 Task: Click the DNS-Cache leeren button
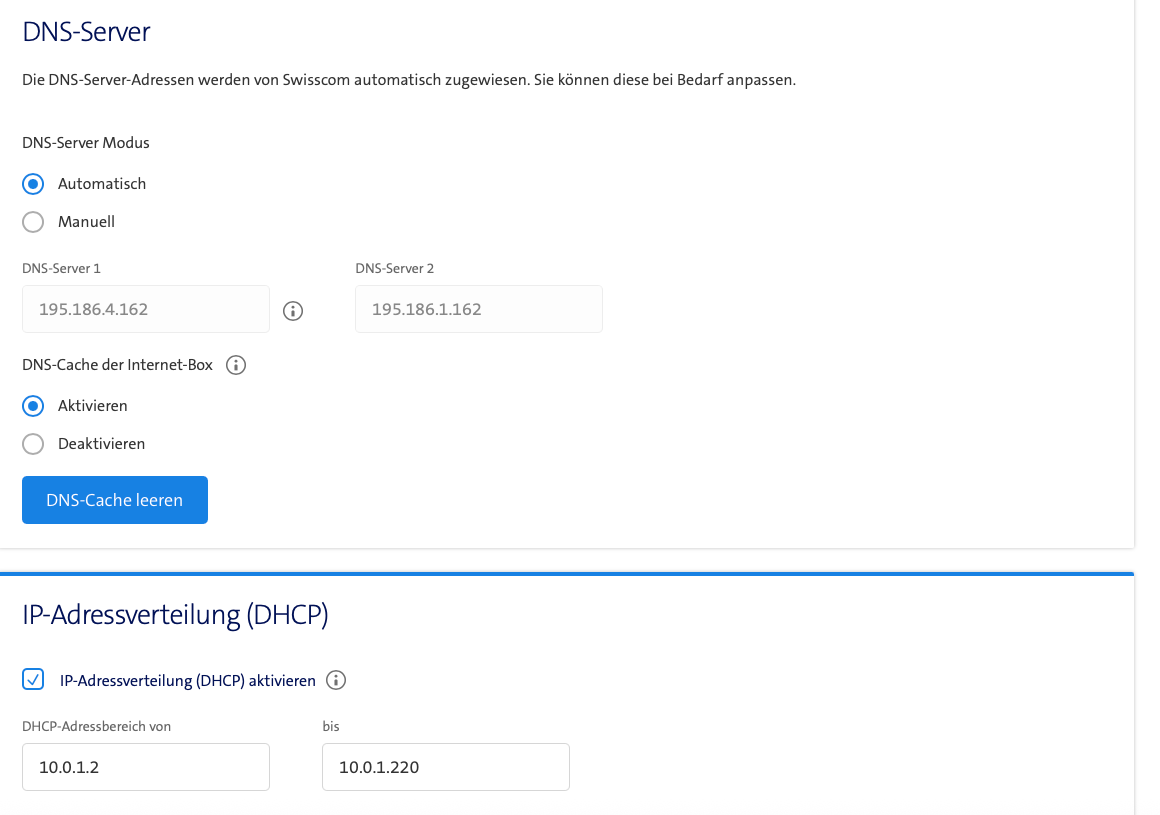click(x=115, y=500)
